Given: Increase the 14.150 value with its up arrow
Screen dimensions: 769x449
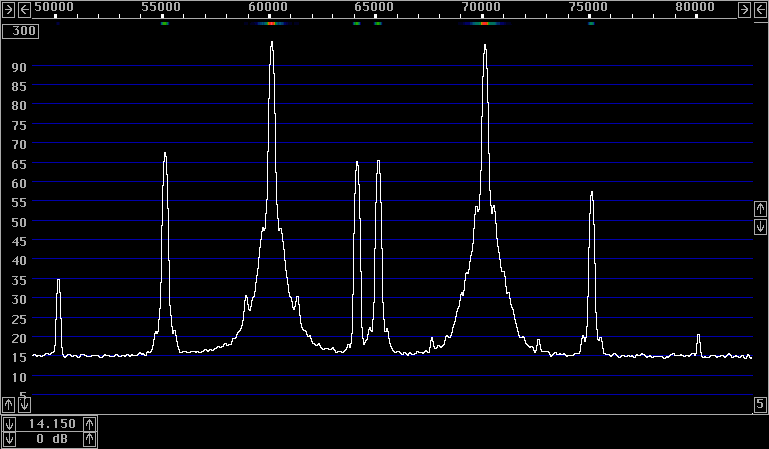Looking at the screenshot, I should point(89,424).
